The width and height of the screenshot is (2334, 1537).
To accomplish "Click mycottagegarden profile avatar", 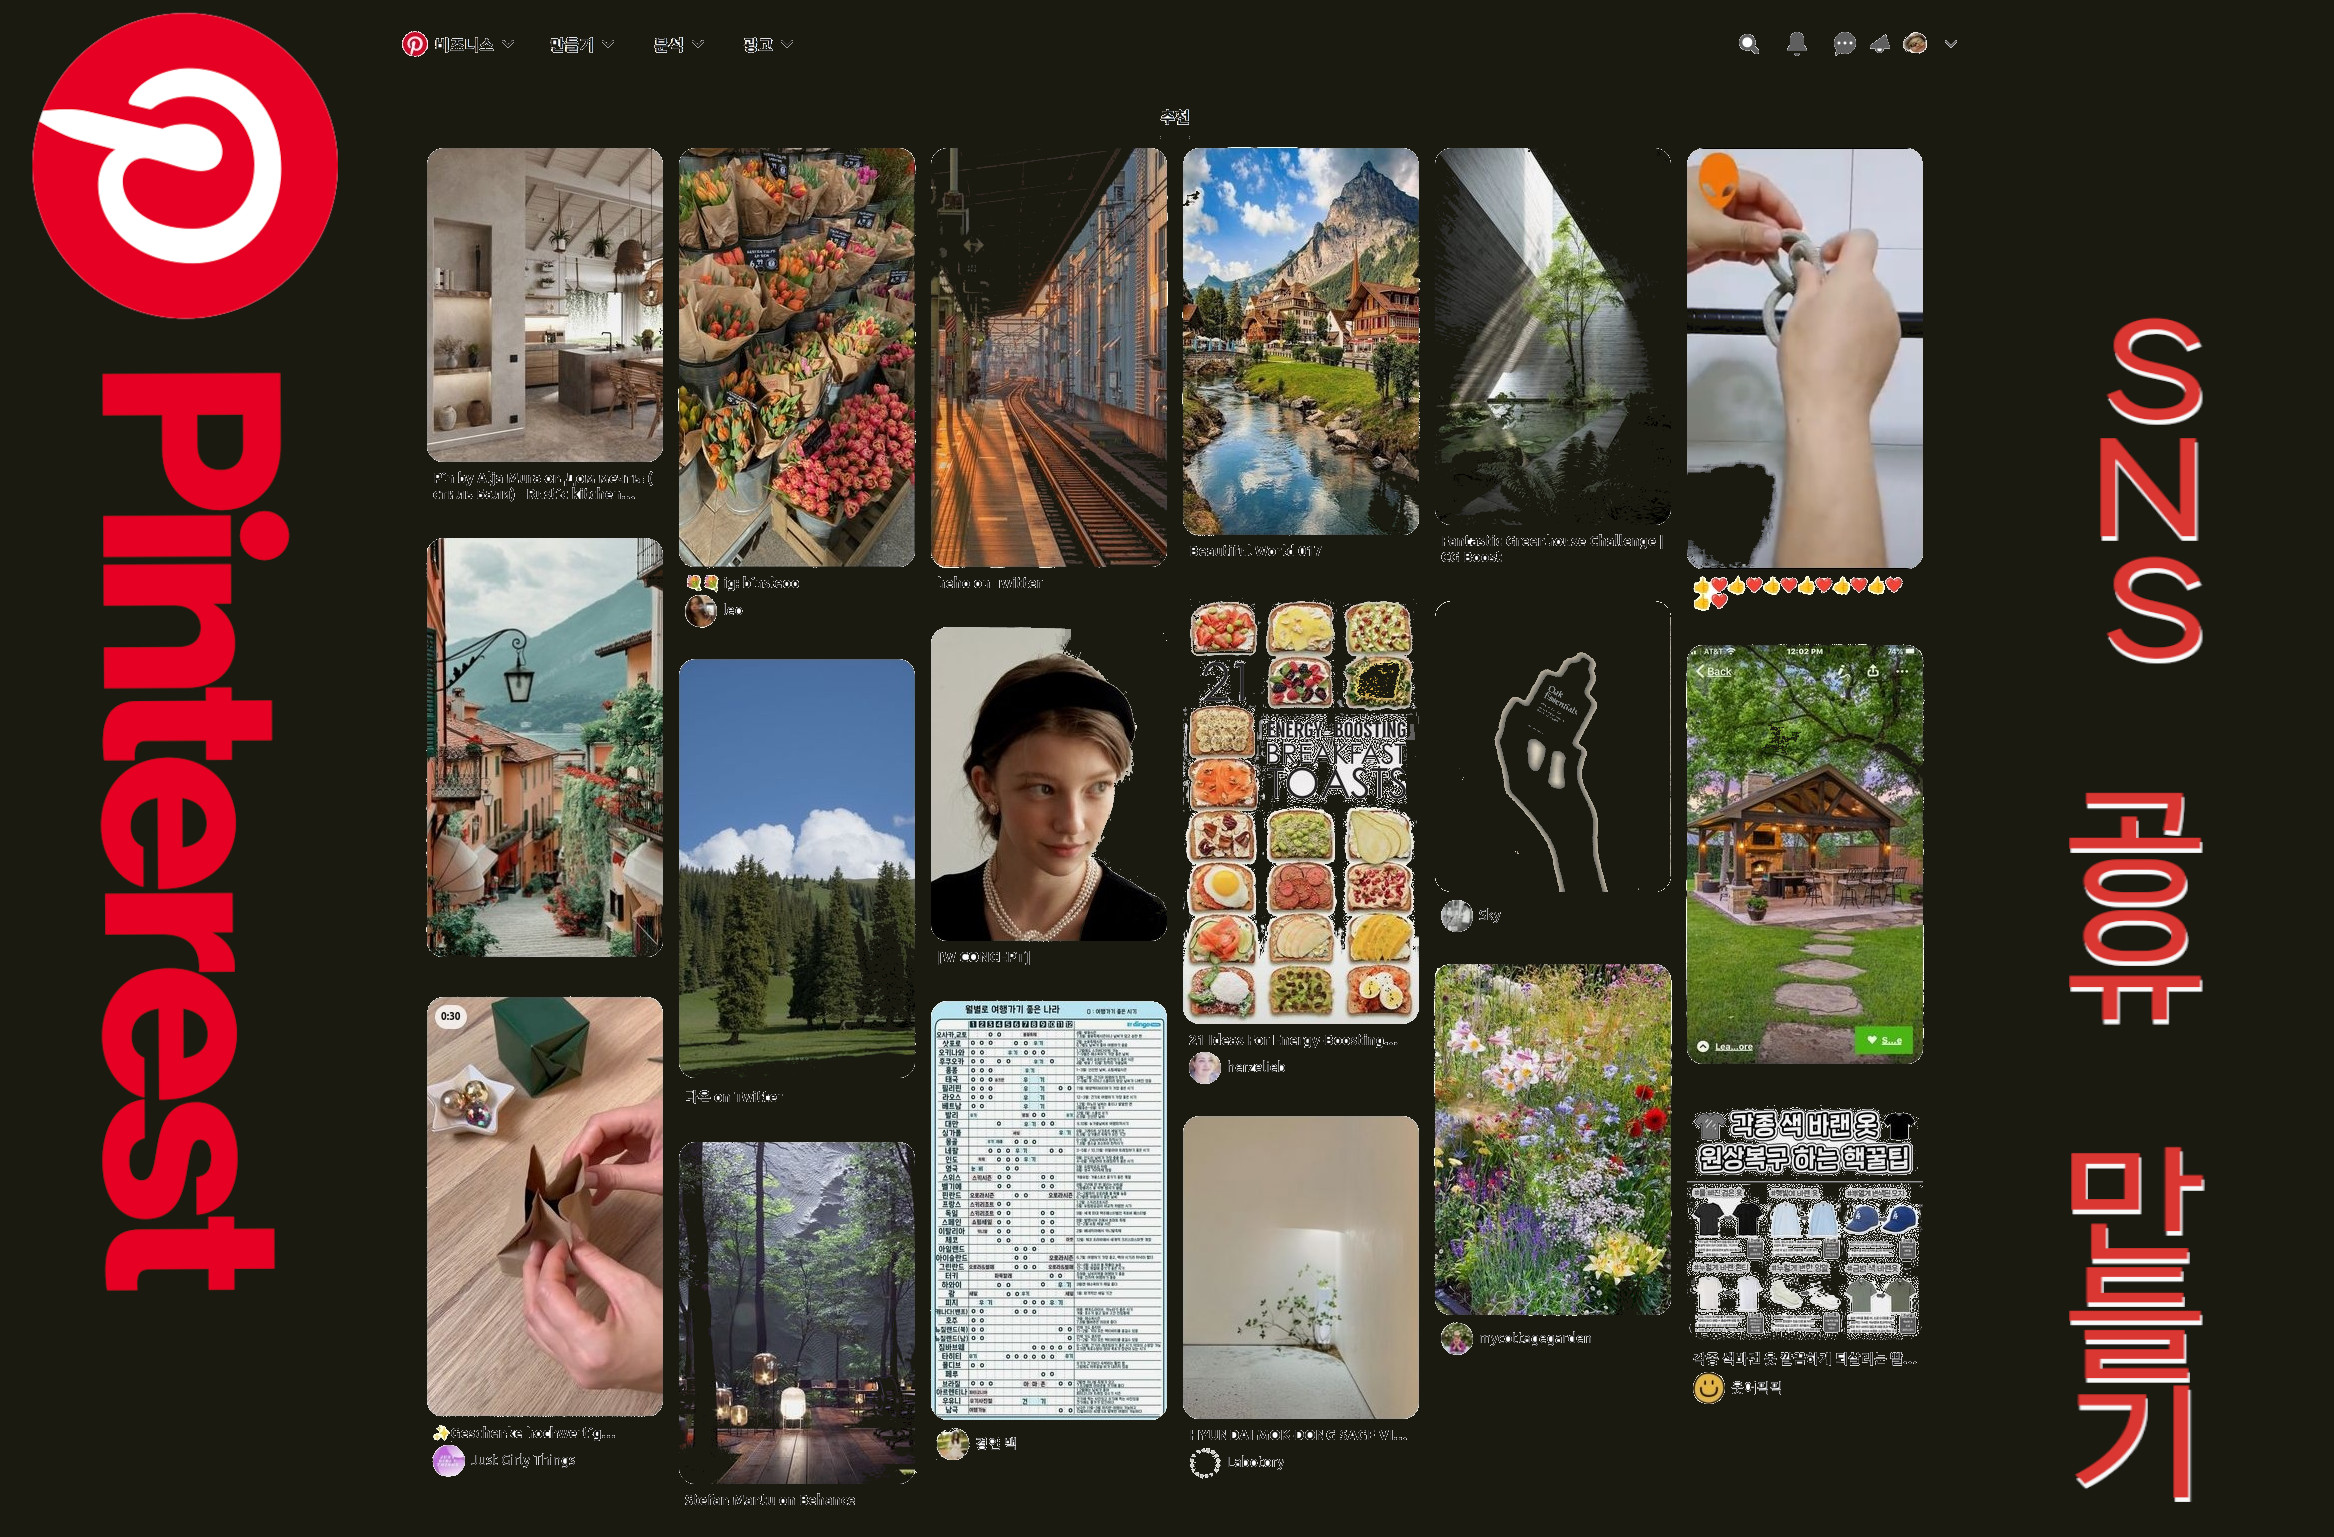I will click(1456, 1338).
